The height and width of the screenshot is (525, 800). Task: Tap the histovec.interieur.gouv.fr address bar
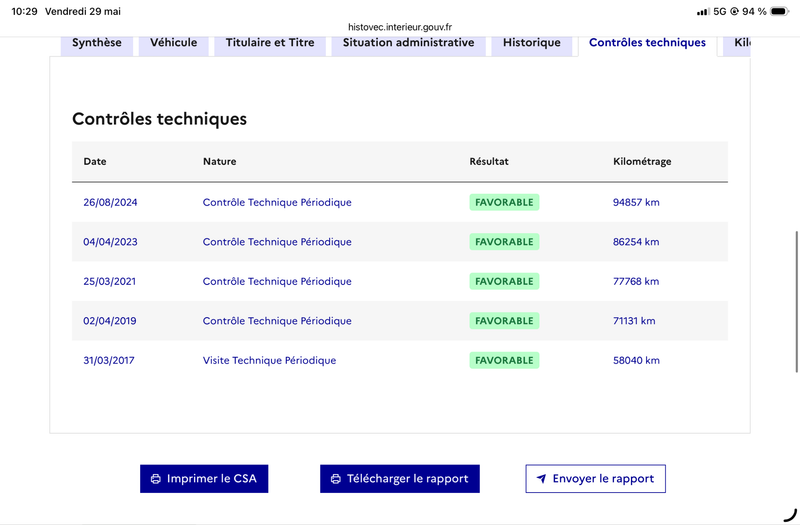pyautogui.click(x=400, y=27)
